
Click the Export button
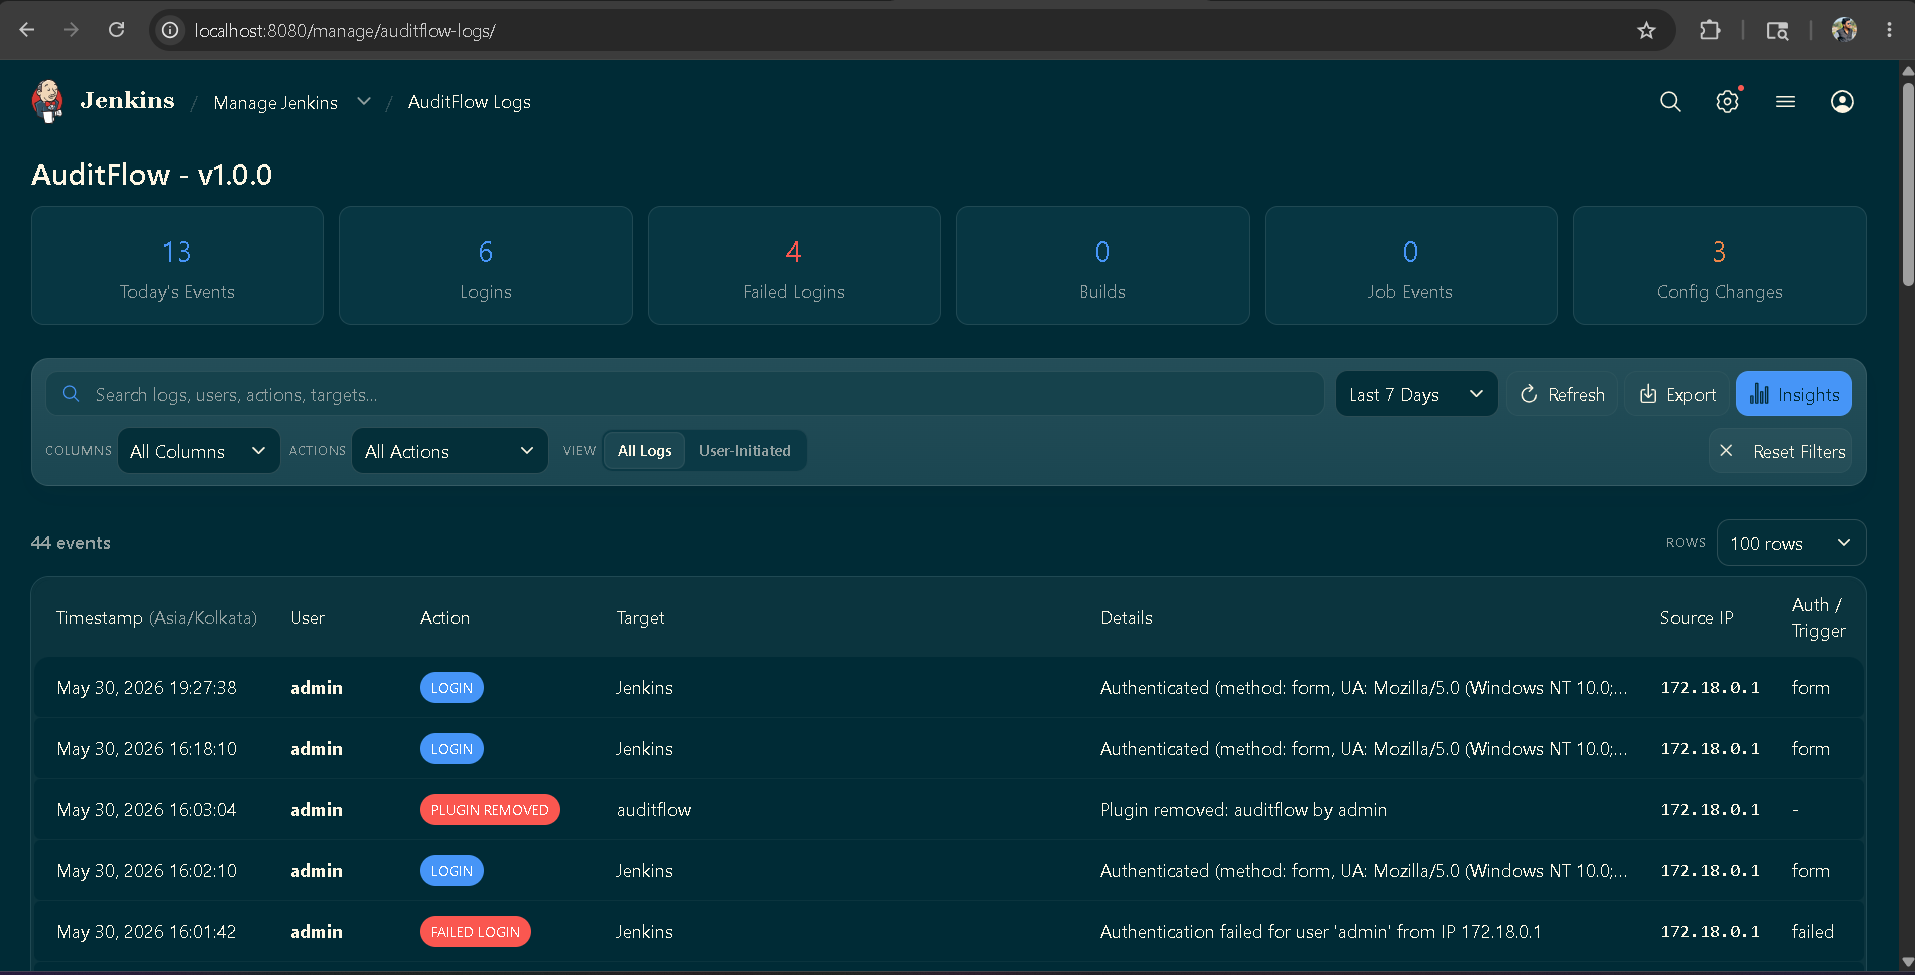point(1678,394)
